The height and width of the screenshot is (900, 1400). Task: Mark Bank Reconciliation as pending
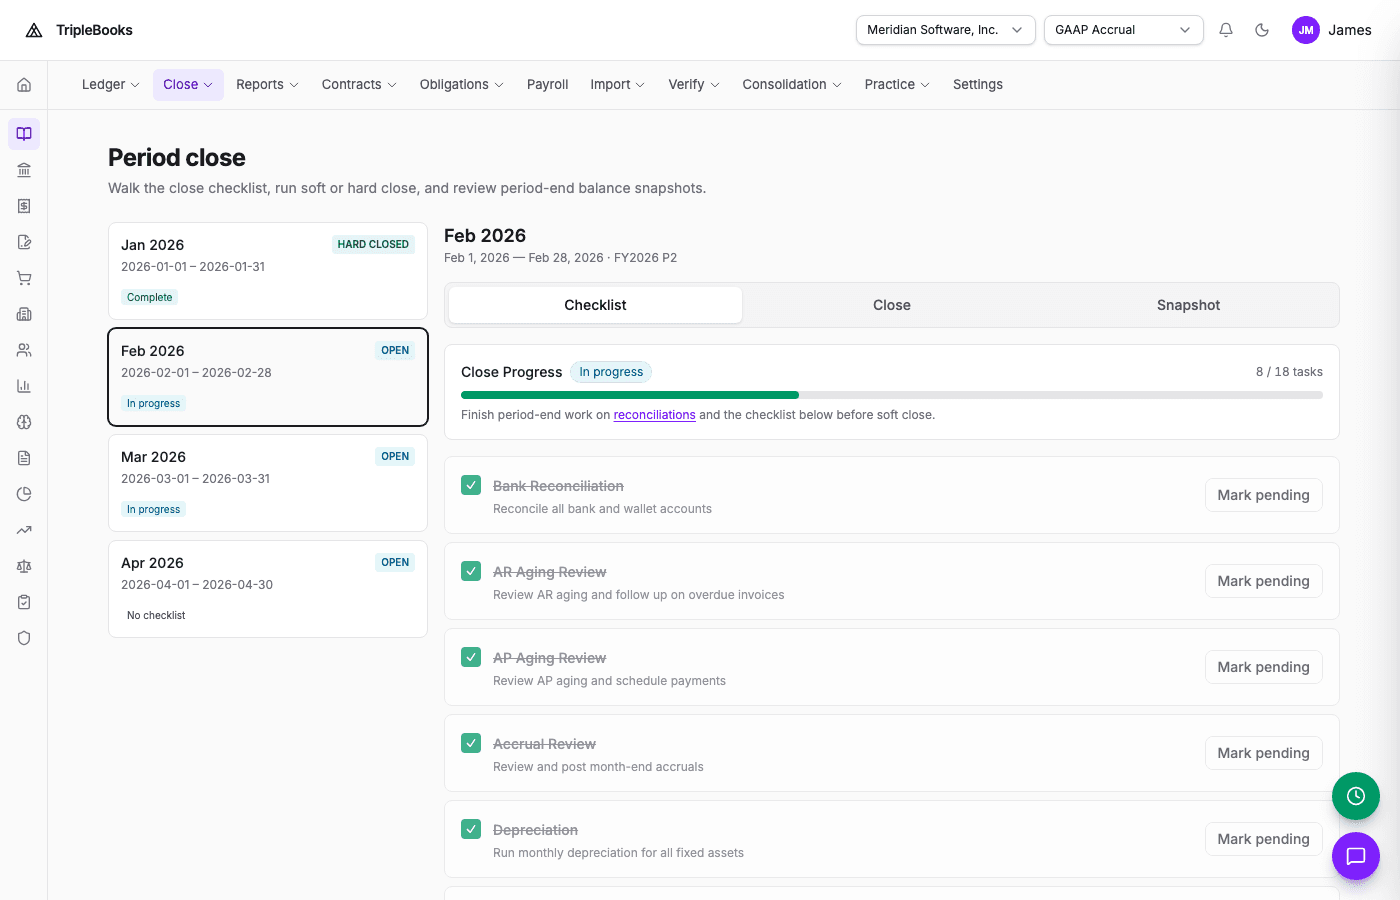(1263, 495)
